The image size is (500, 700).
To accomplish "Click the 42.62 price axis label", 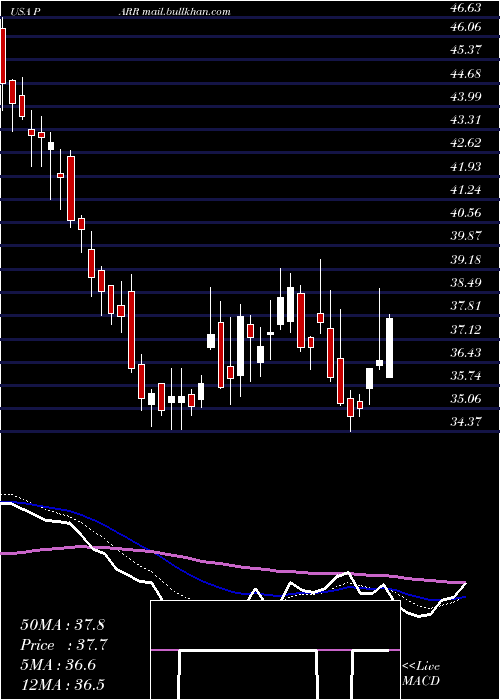I will pyautogui.click(x=468, y=143).
